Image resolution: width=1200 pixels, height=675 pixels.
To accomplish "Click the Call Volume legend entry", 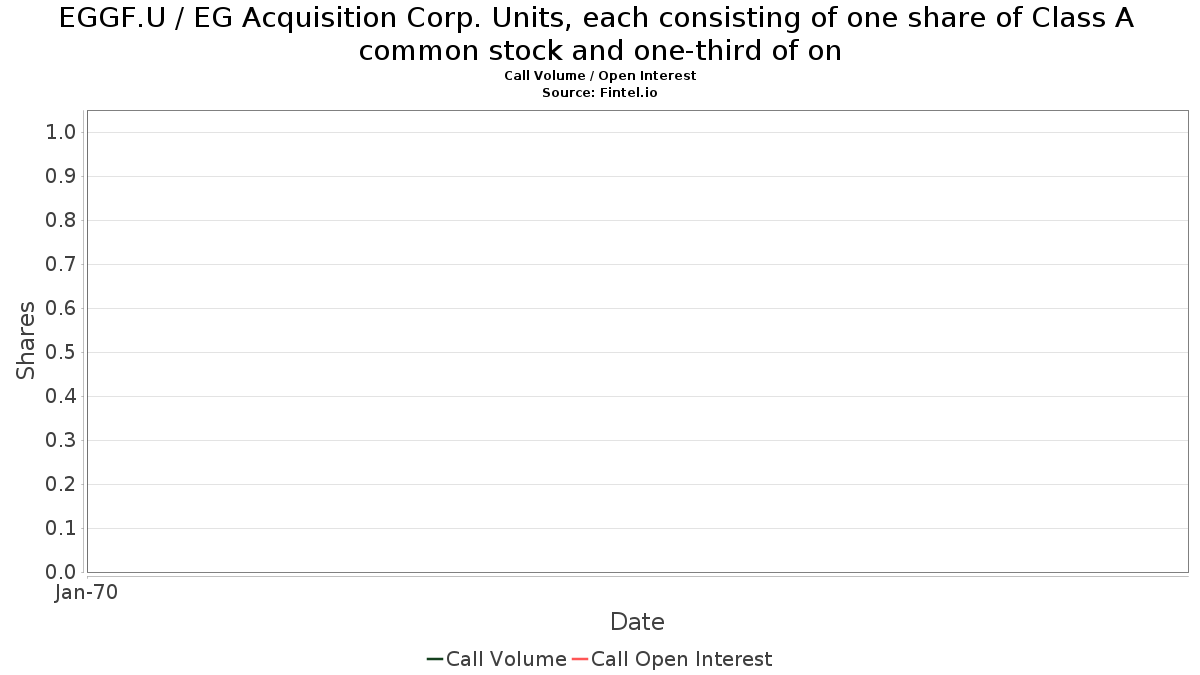I will click(x=497, y=659).
